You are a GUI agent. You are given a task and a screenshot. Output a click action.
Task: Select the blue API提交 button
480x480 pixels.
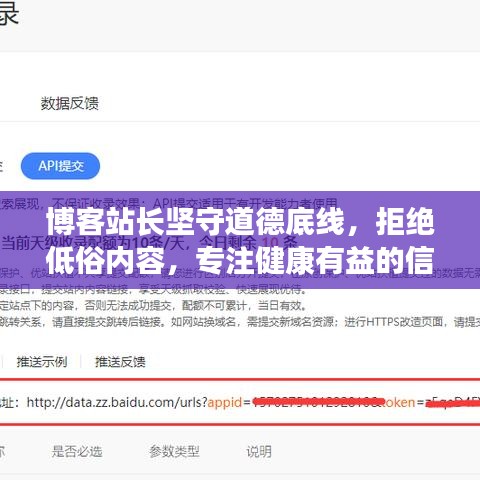point(60,166)
